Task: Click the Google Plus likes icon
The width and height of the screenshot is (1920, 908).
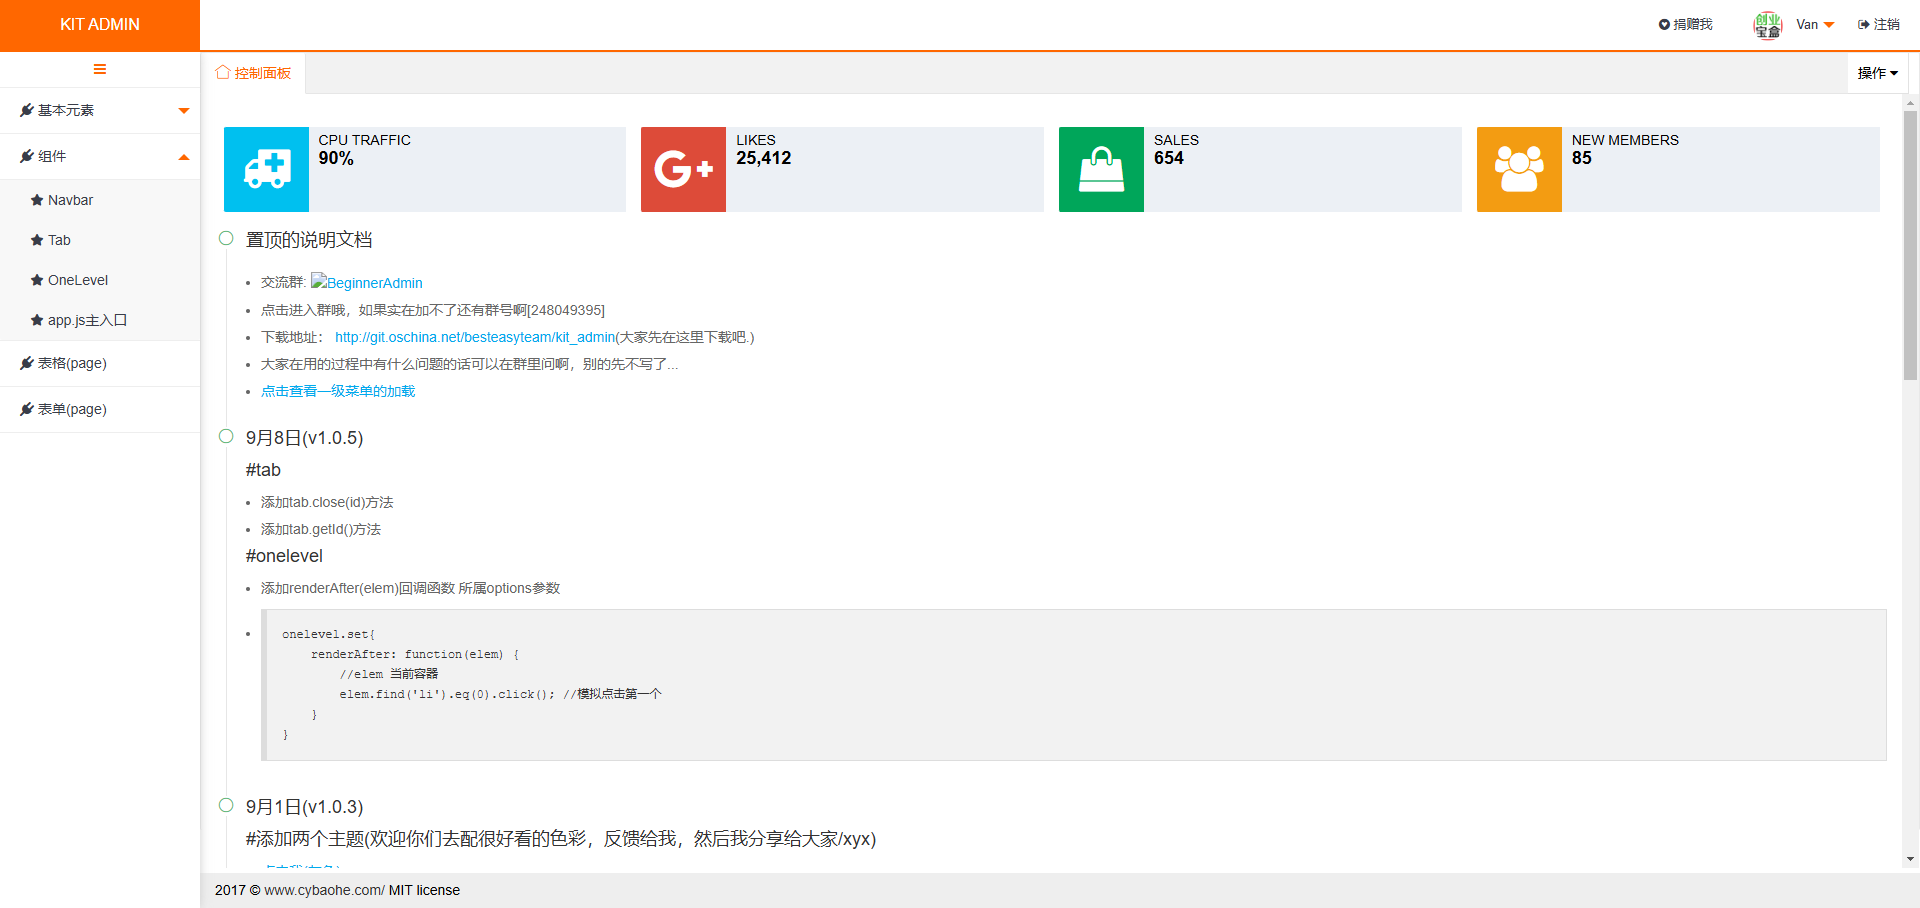Action: click(684, 169)
